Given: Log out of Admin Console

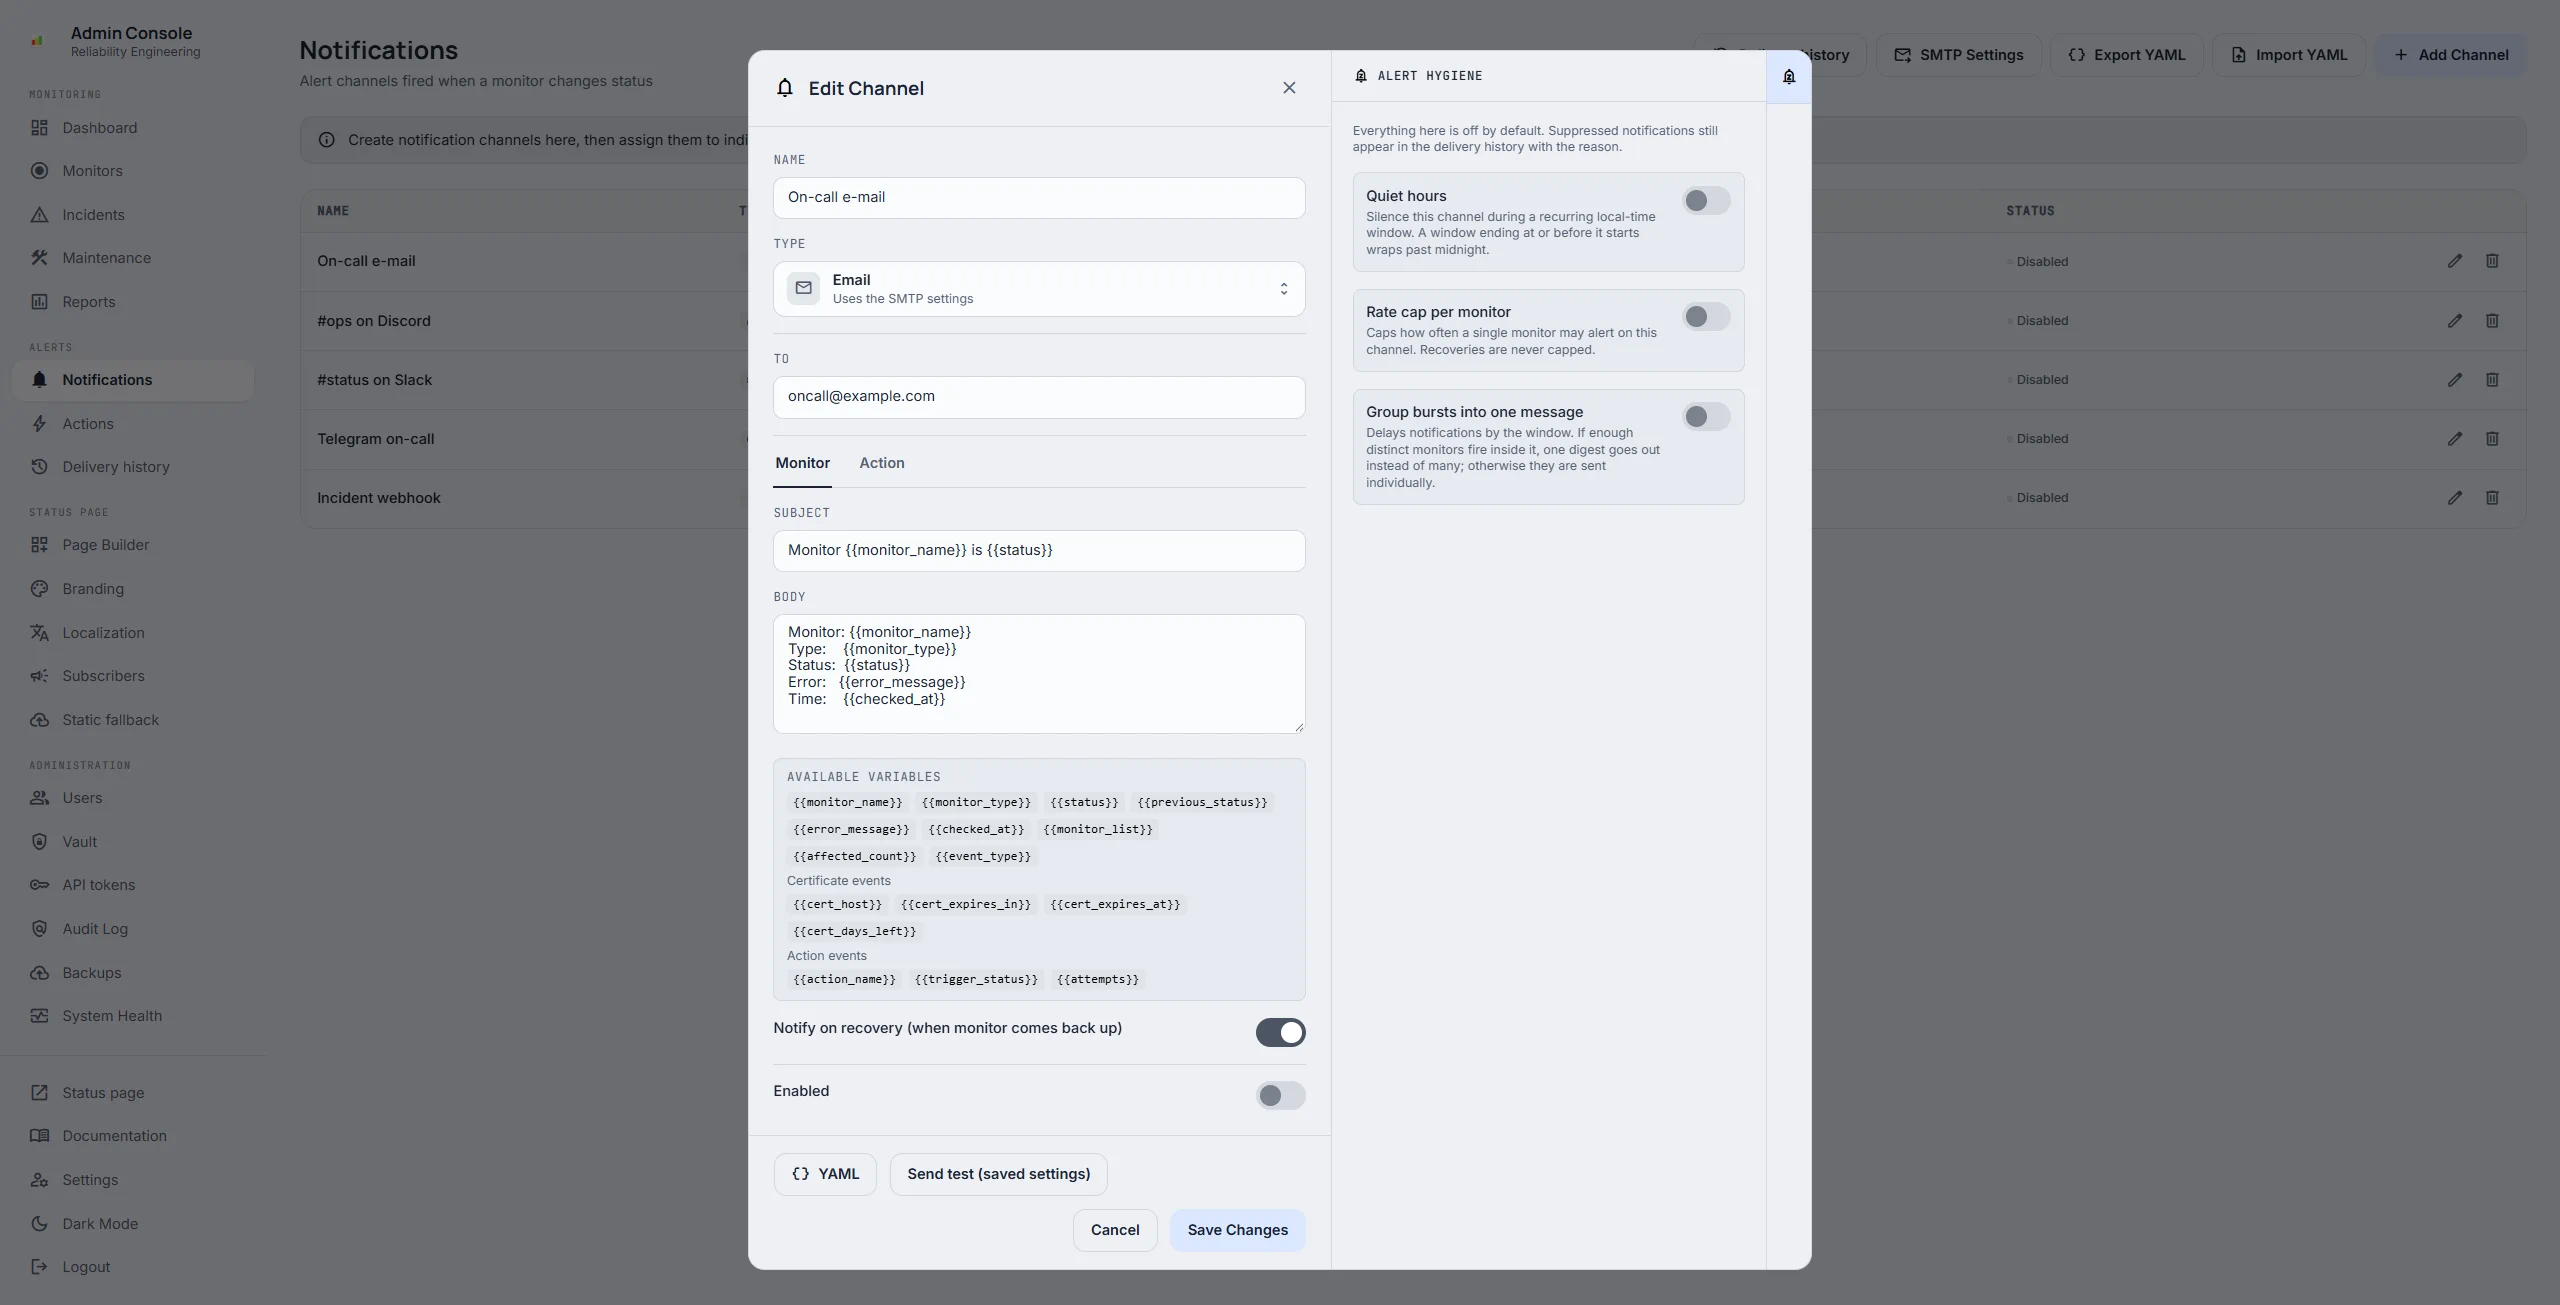Looking at the screenshot, I should [132, 1267].
